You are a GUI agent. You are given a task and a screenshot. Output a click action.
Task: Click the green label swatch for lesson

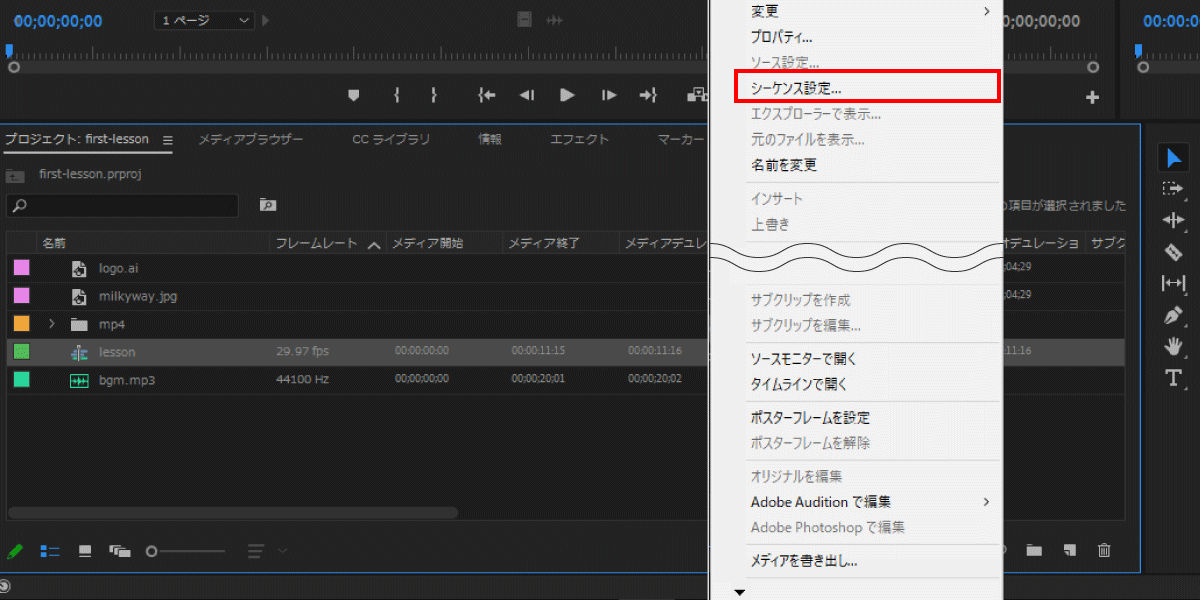(x=21, y=352)
